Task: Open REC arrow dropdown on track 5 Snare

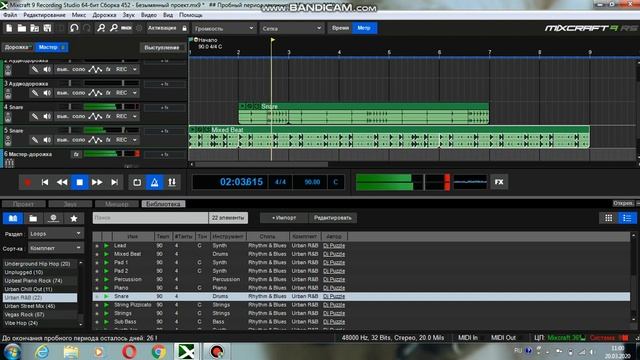Action: tap(134, 140)
